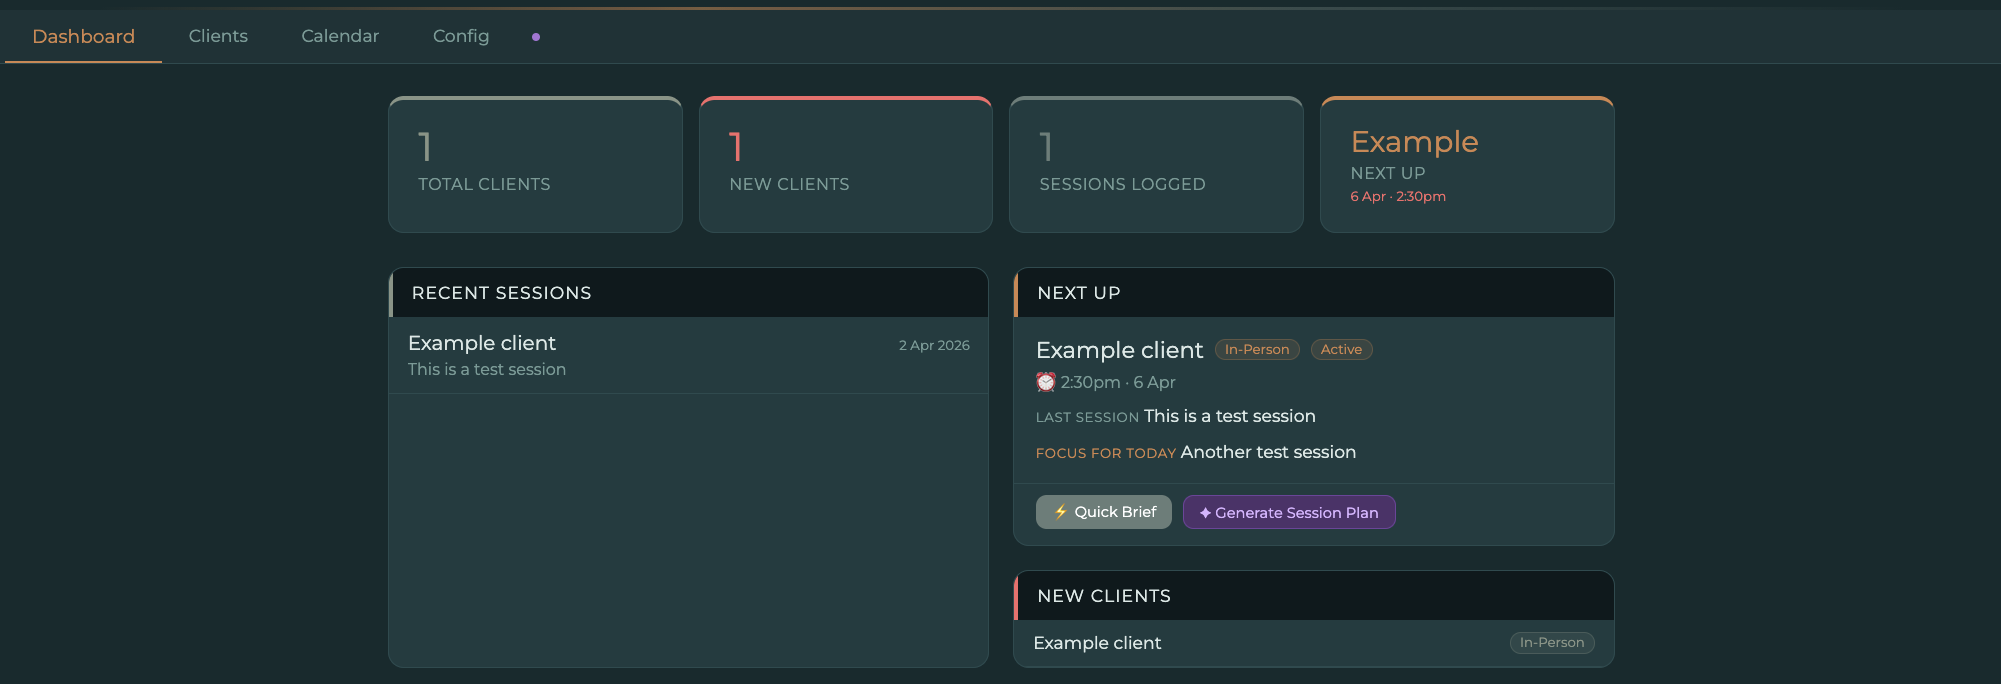
Task: Click the alarm clock icon beside 2:30pm
Action: 1046,382
